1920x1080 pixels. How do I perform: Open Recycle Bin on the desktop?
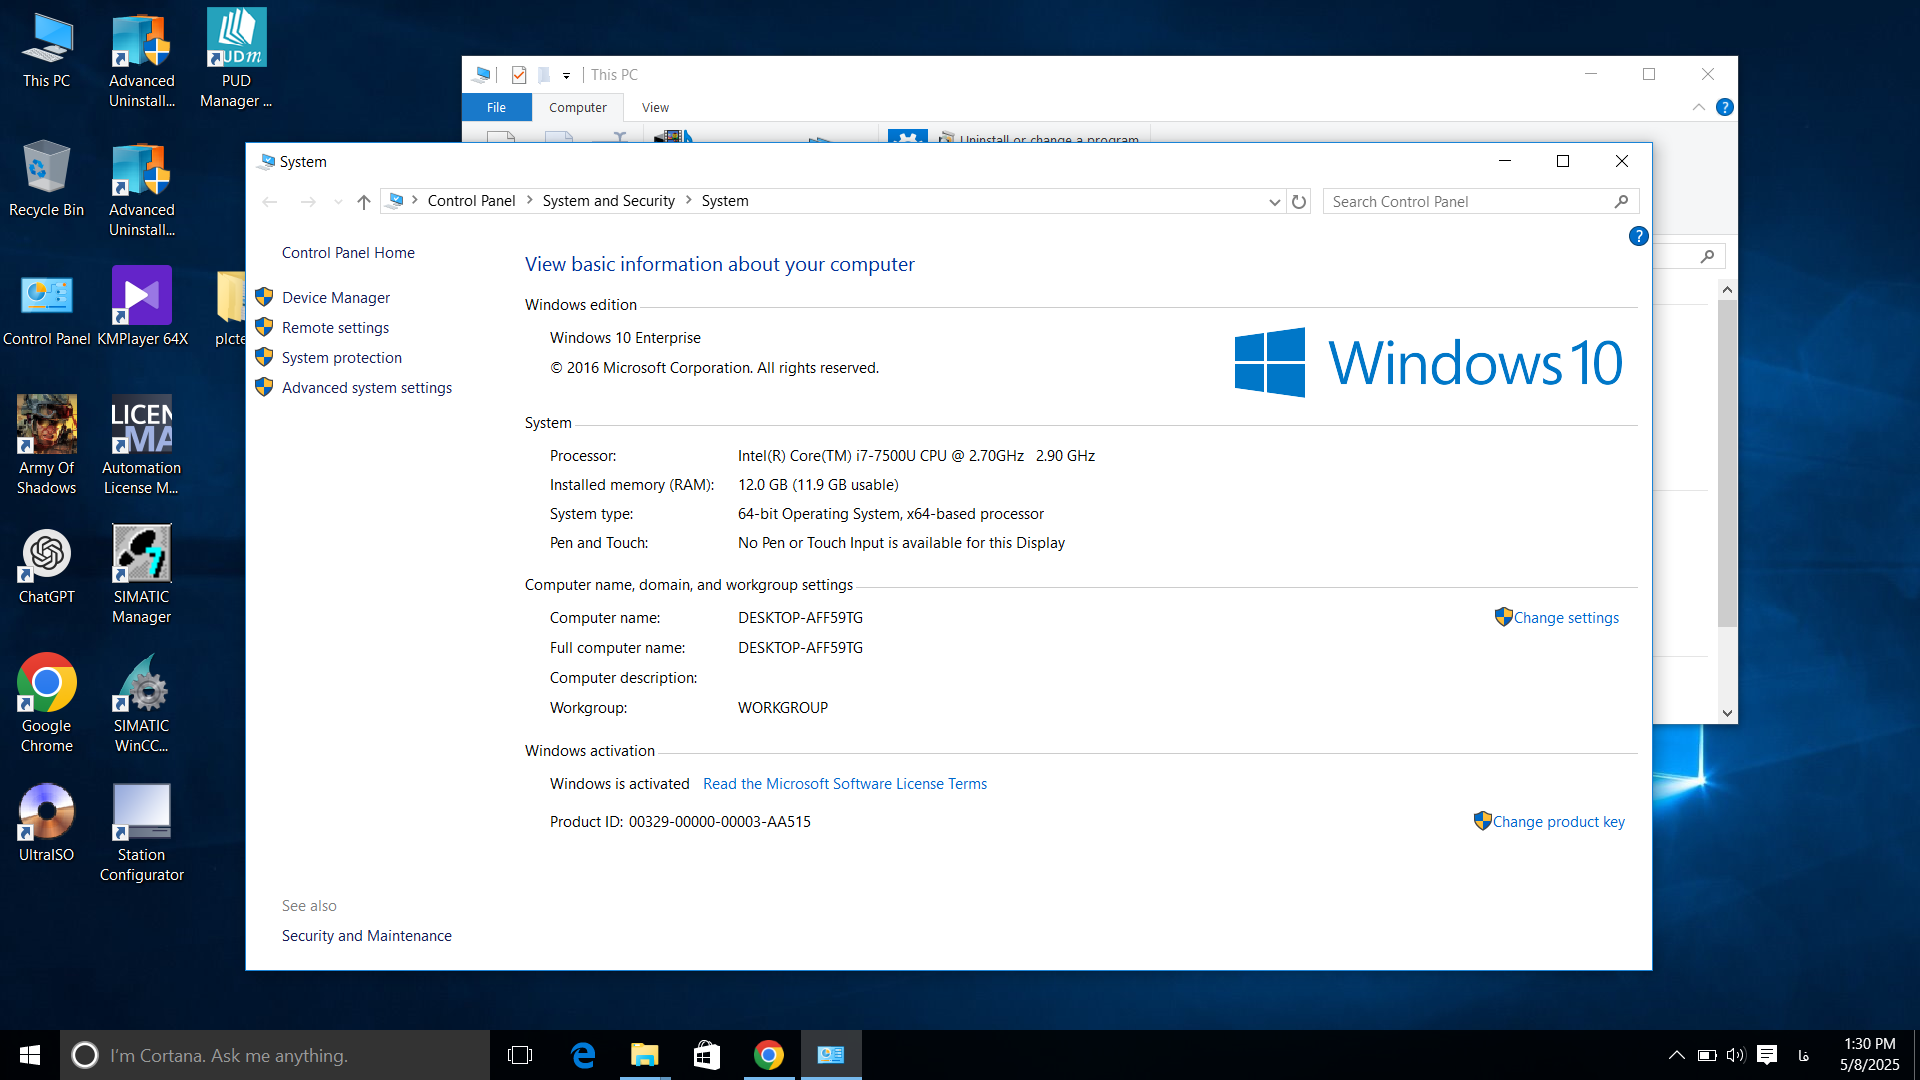tap(46, 179)
